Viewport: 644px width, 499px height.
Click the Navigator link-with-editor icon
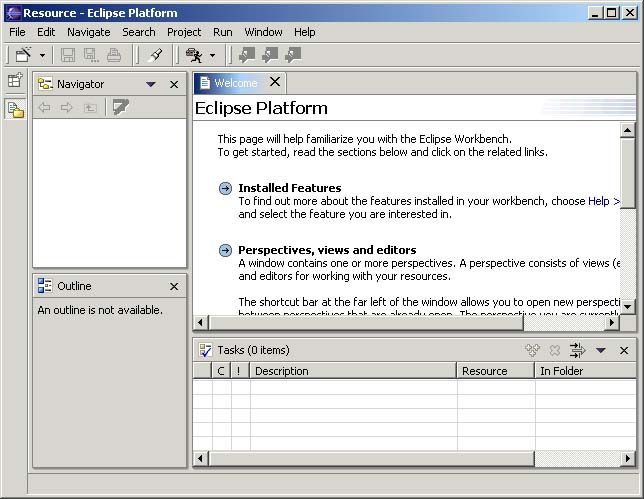pyautogui.click(x=120, y=107)
